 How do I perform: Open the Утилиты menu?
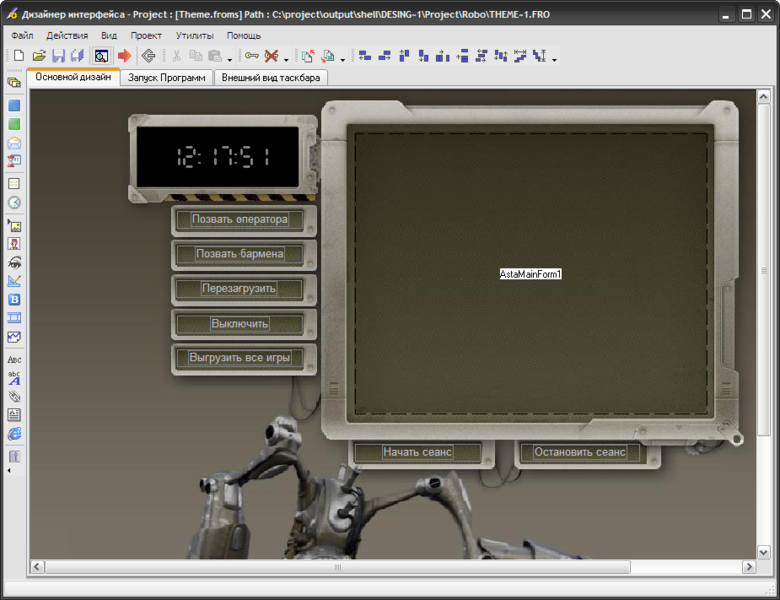tap(195, 35)
